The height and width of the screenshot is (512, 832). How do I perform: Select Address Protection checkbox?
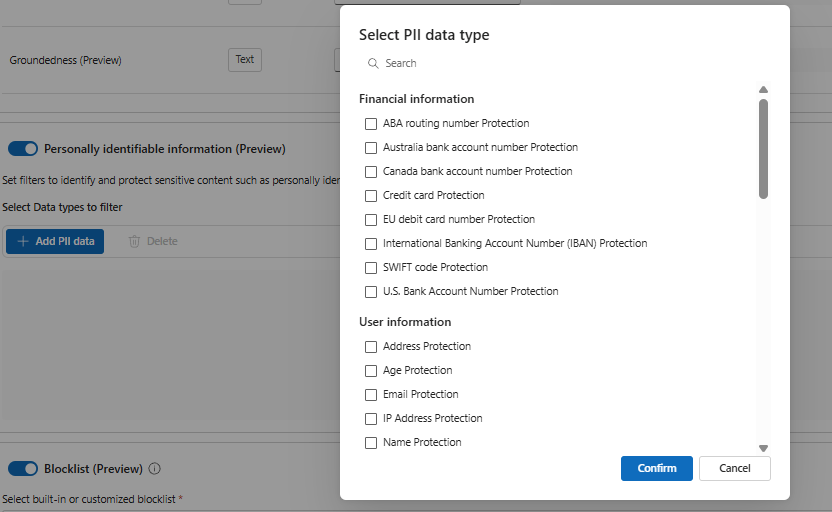pyautogui.click(x=371, y=347)
